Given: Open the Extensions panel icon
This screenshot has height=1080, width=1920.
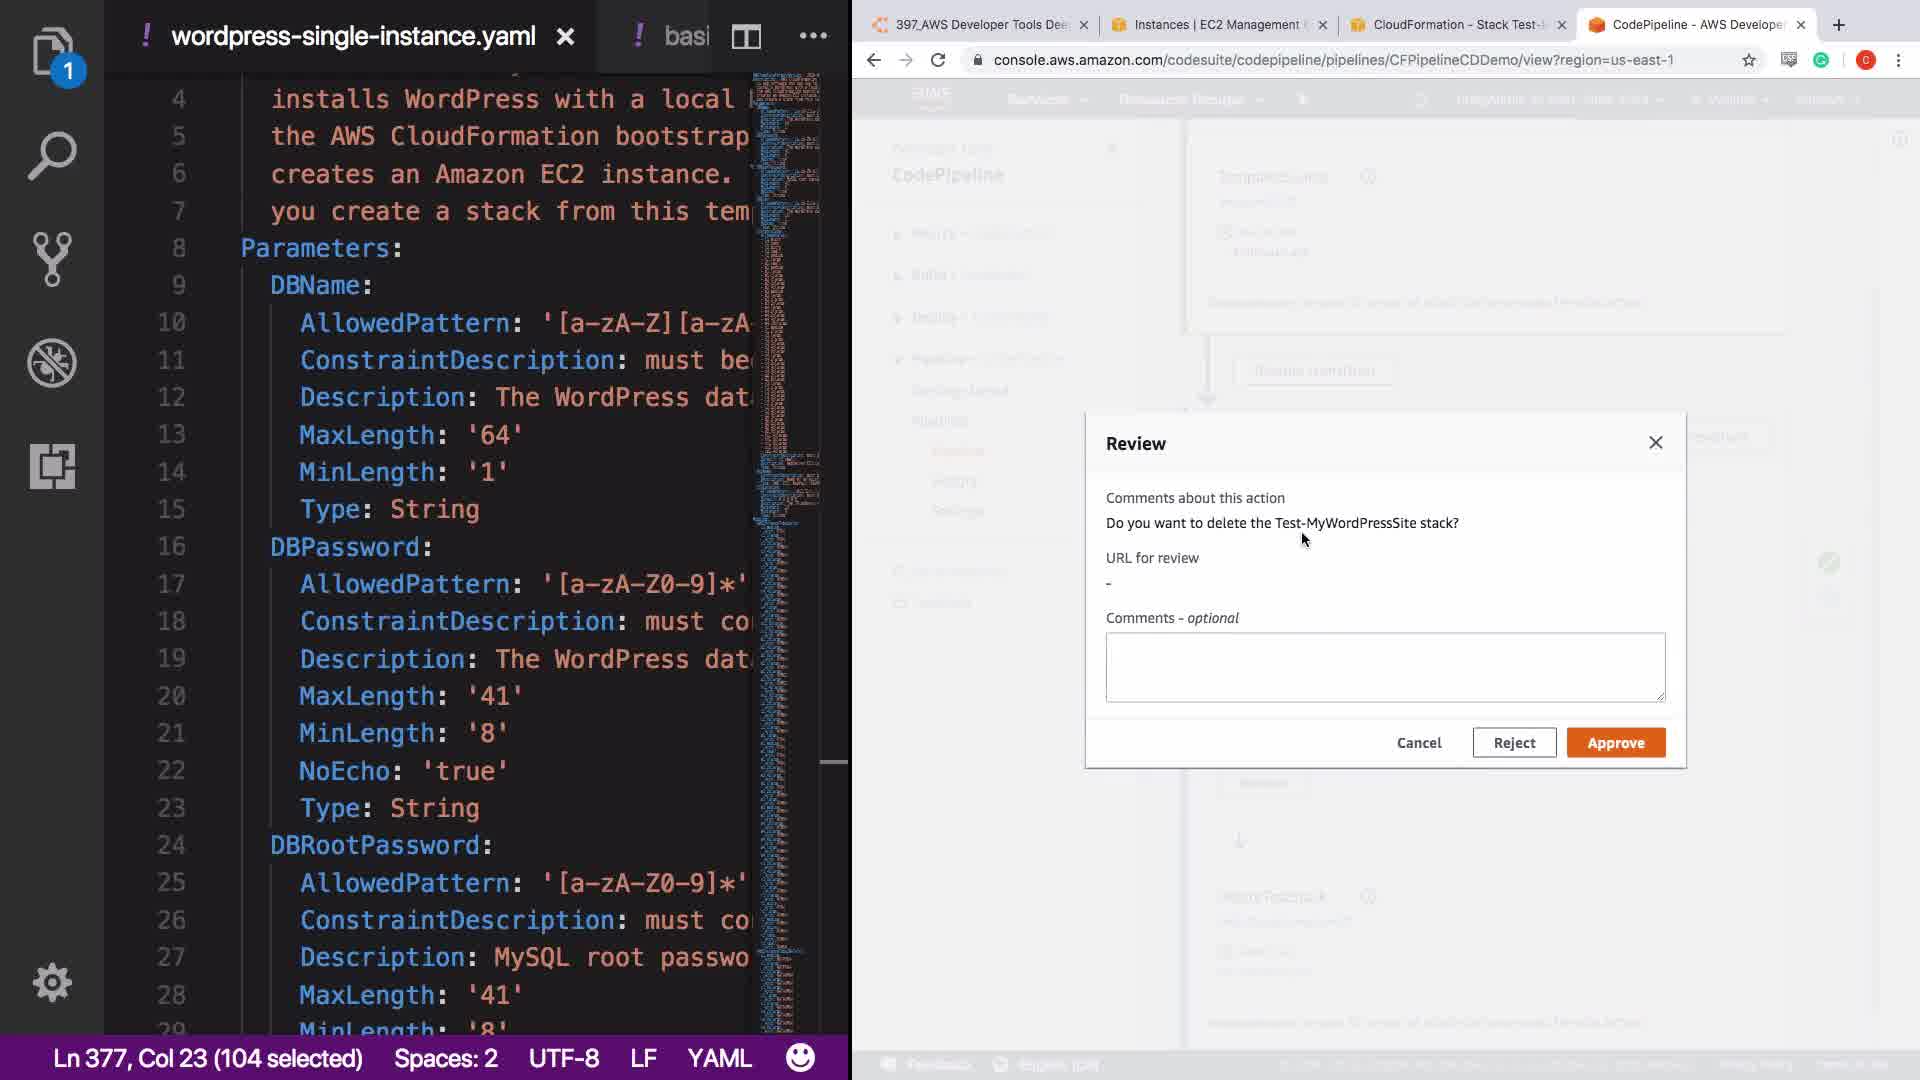Looking at the screenshot, I should coord(52,466).
